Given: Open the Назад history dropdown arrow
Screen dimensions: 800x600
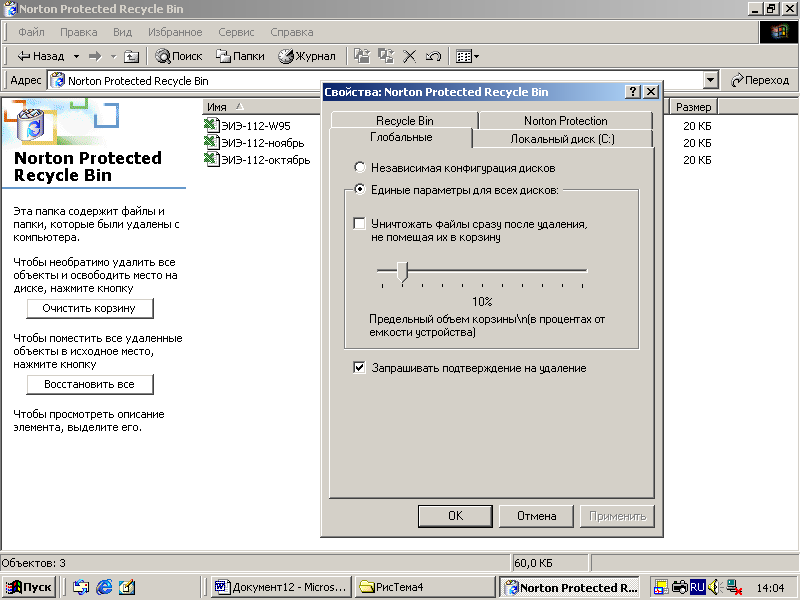Looking at the screenshot, I should pos(76,56).
